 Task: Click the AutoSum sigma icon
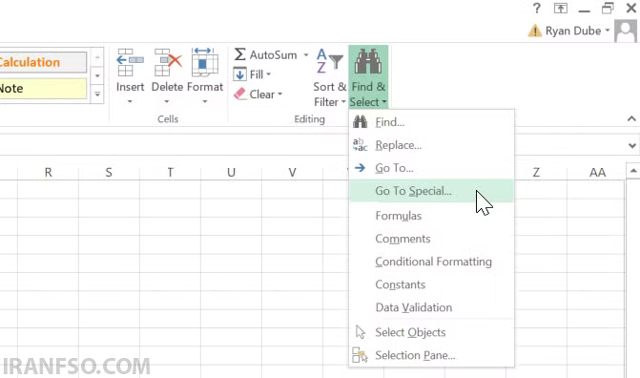click(240, 54)
